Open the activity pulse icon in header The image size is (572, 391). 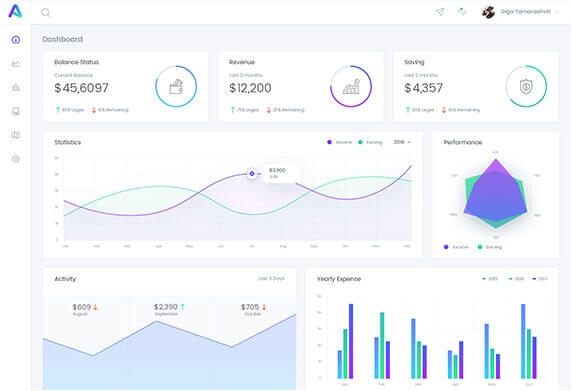point(462,12)
